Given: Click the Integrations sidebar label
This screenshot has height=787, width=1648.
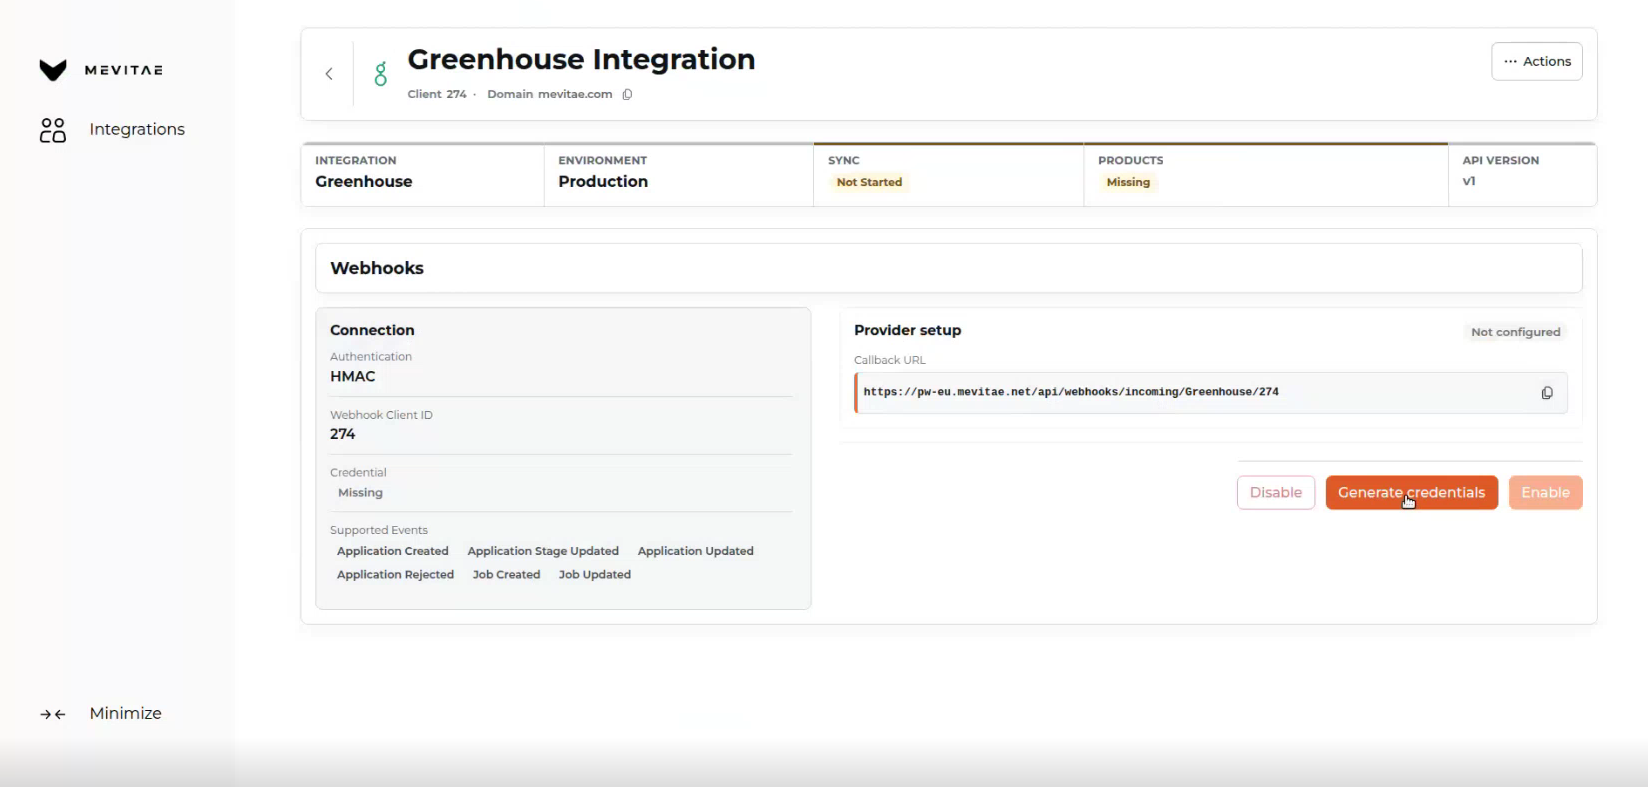Looking at the screenshot, I should click(x=137, y=129).
